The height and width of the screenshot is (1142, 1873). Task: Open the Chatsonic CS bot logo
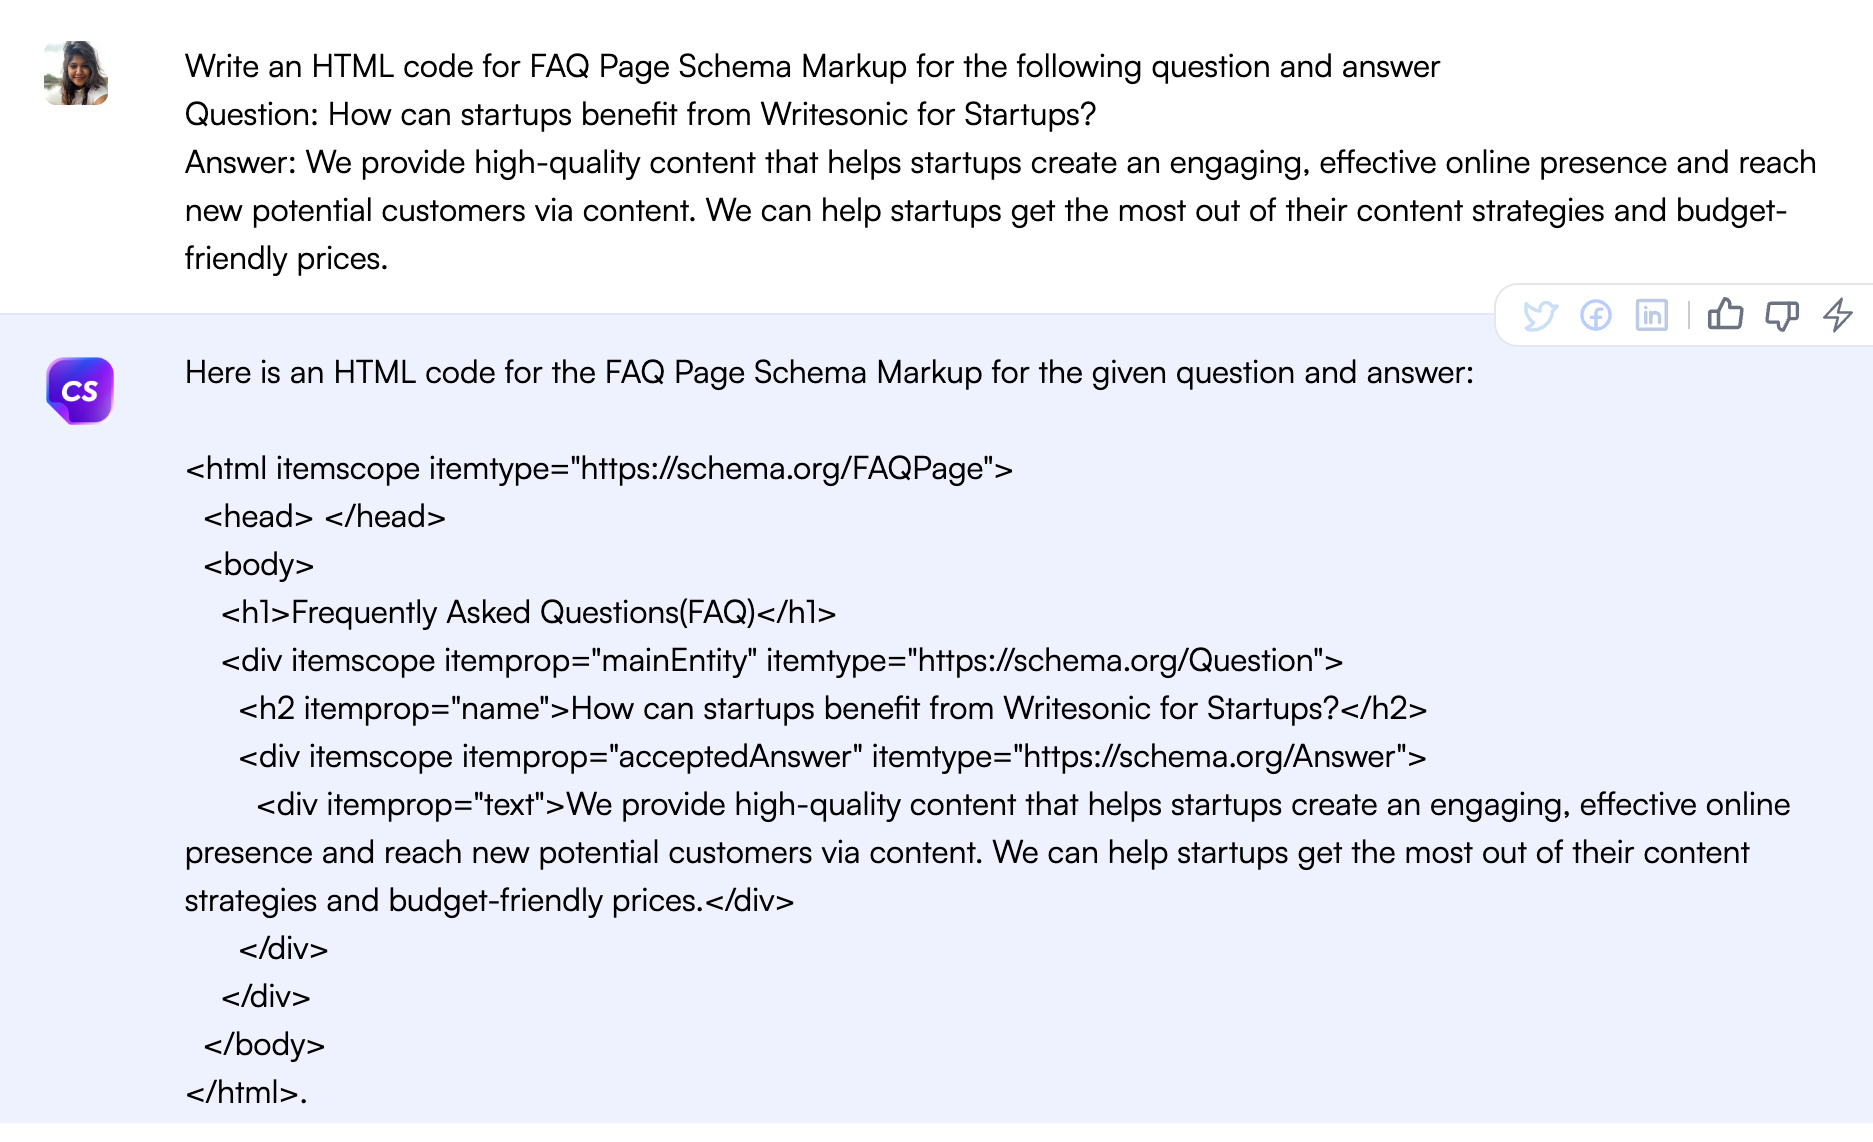(79, 390)
